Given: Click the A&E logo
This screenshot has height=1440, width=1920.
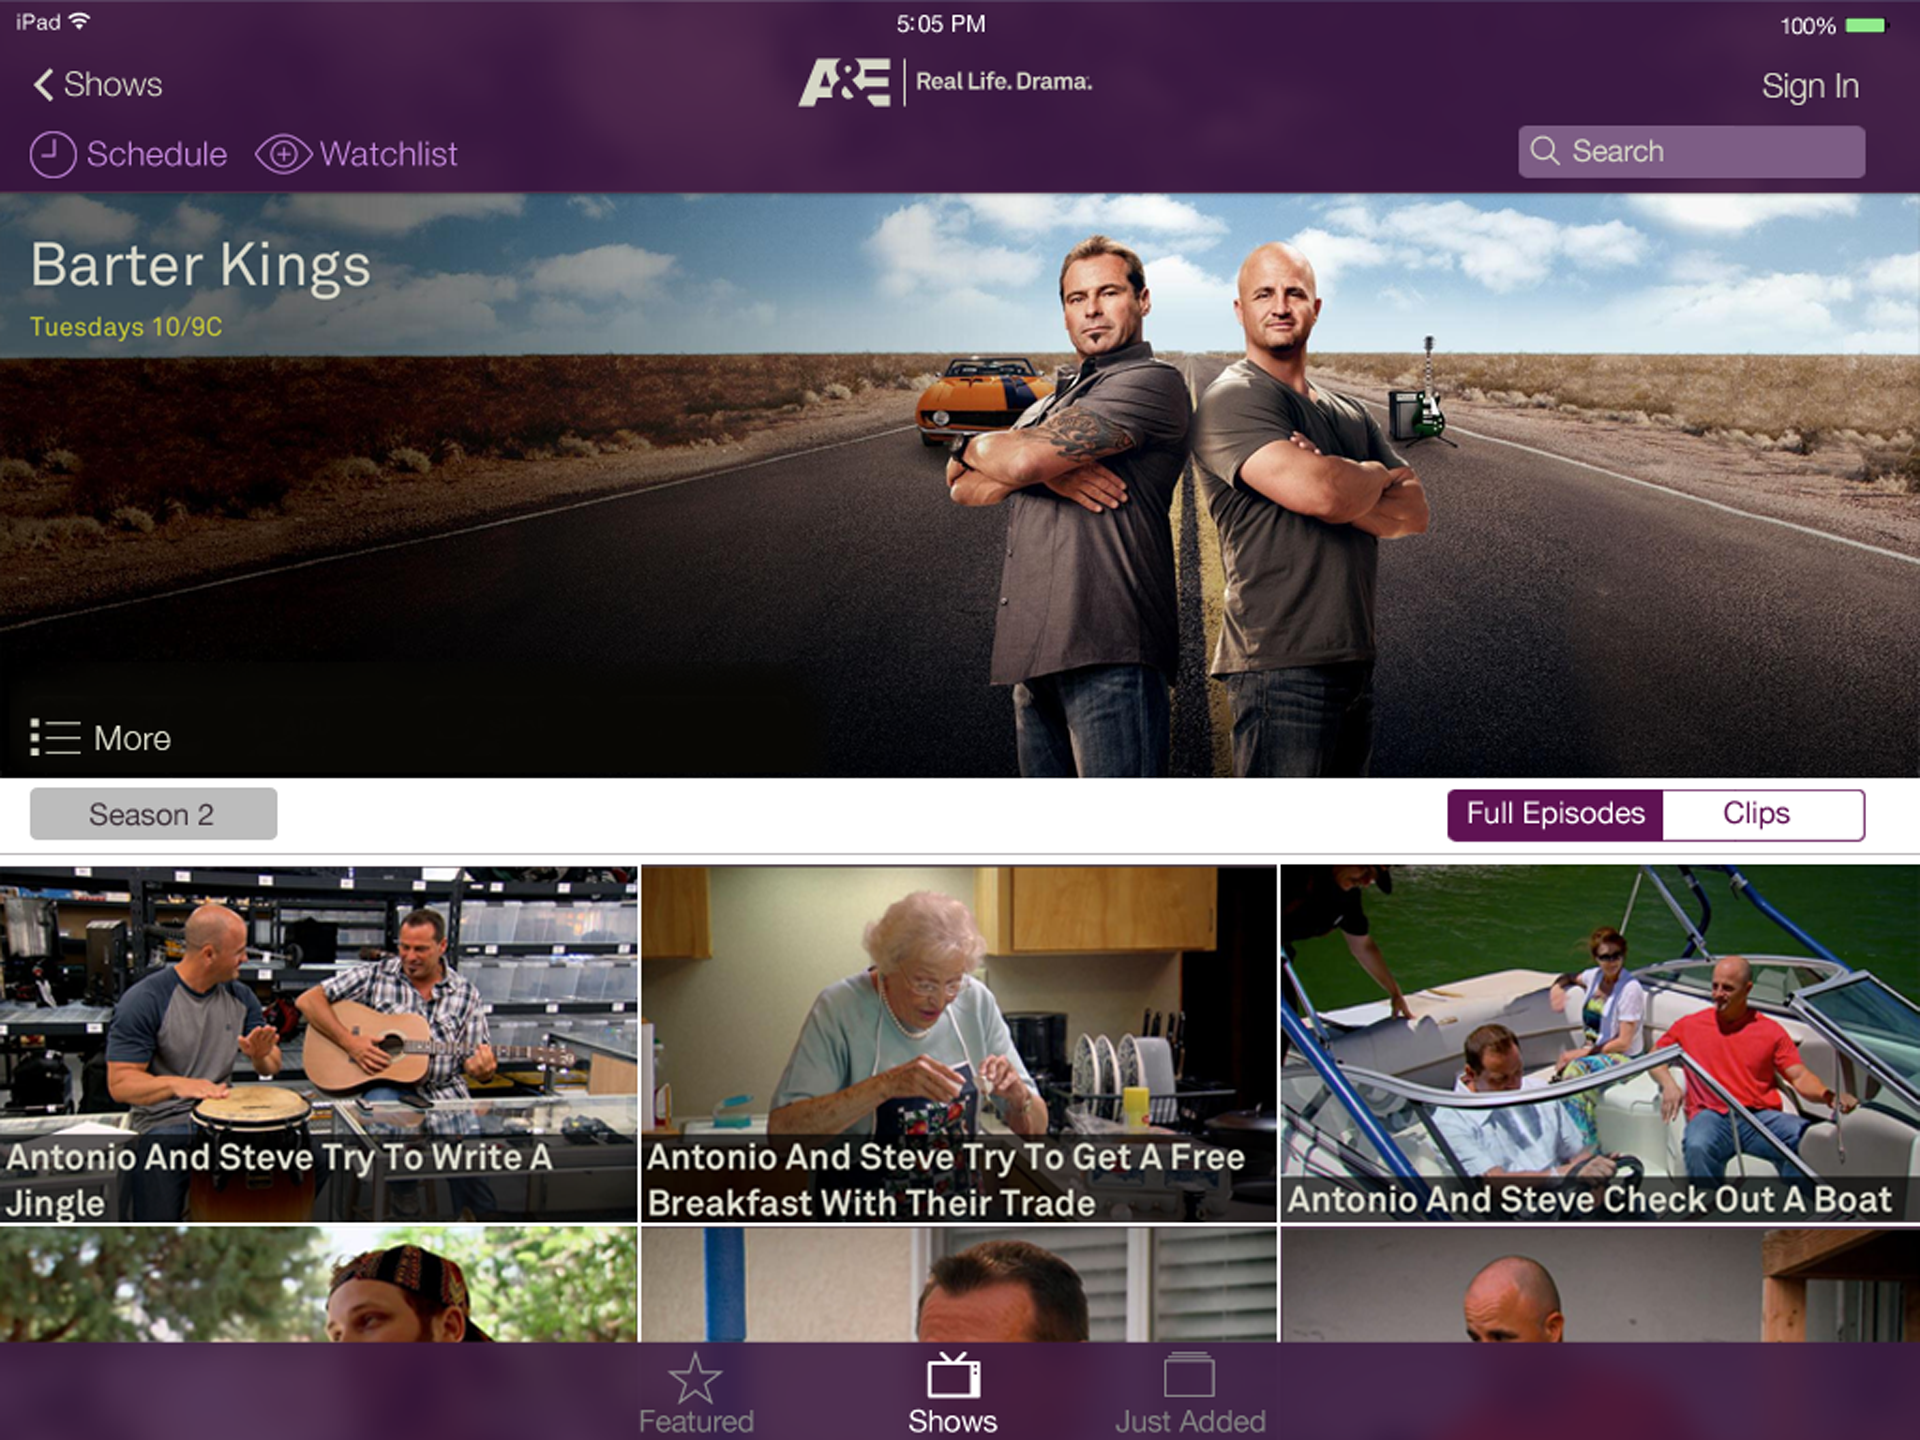Looking at the screenshot, I should 844,82.
